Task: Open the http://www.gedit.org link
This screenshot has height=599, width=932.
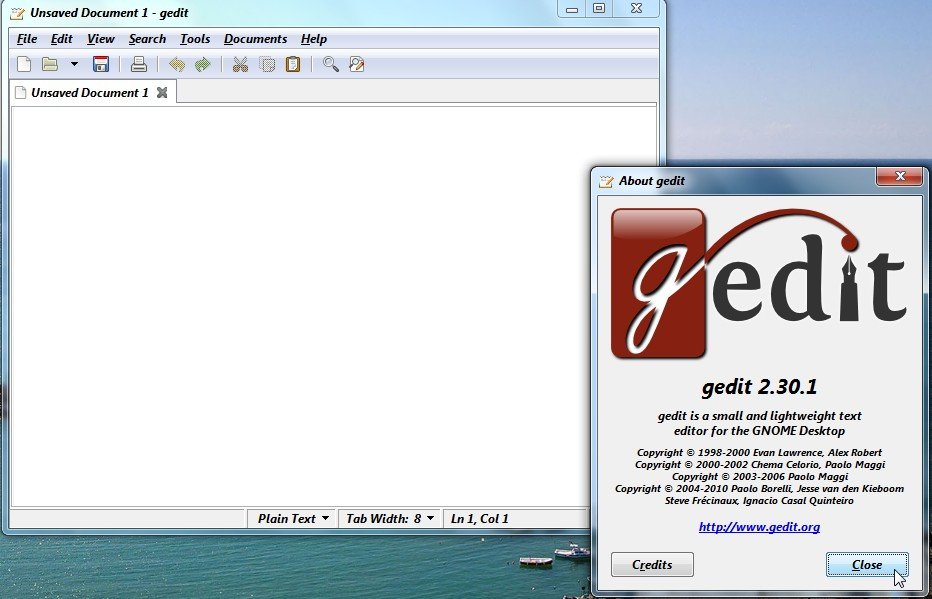Action: [759, 527]
